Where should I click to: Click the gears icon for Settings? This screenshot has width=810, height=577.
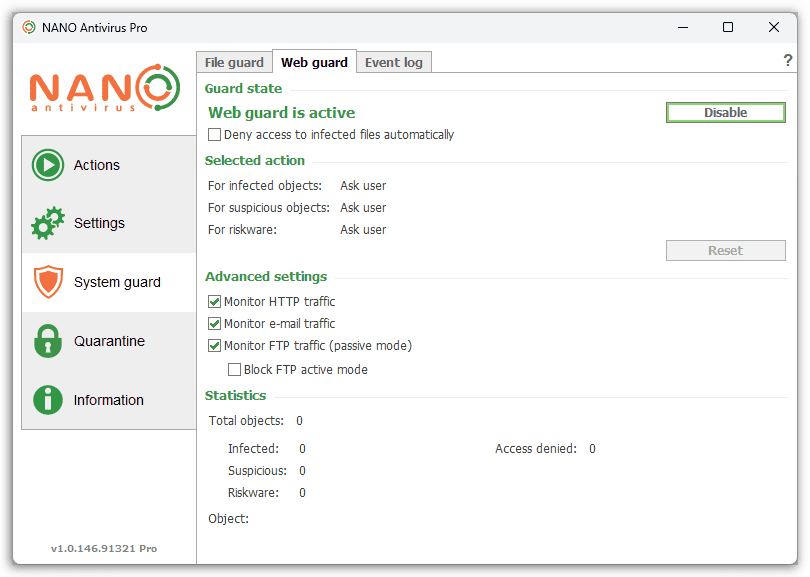48,223
